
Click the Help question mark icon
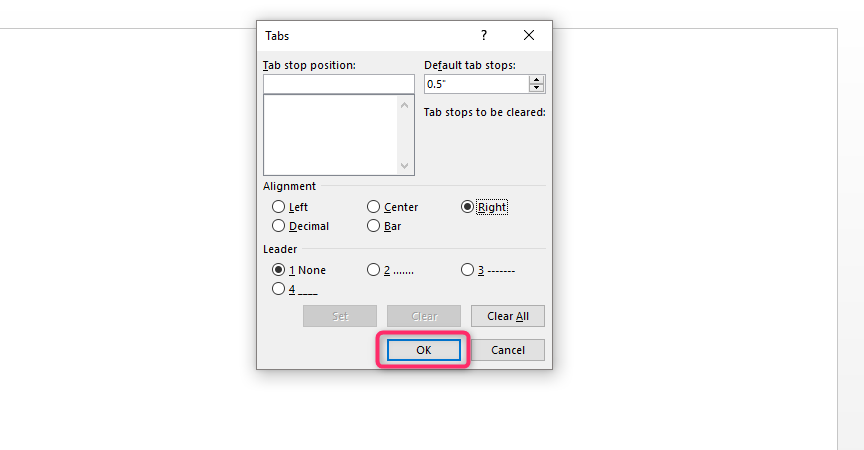[484, 35]
